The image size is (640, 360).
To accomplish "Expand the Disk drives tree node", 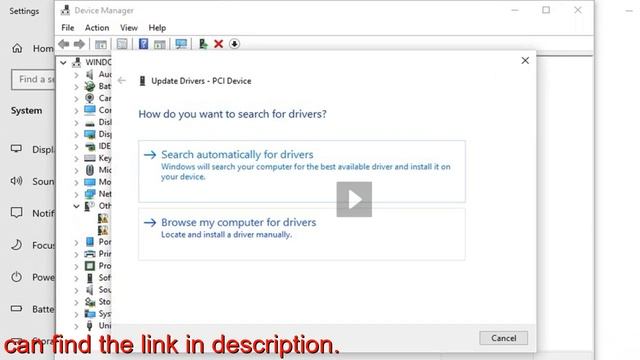I will coord(76,122).
